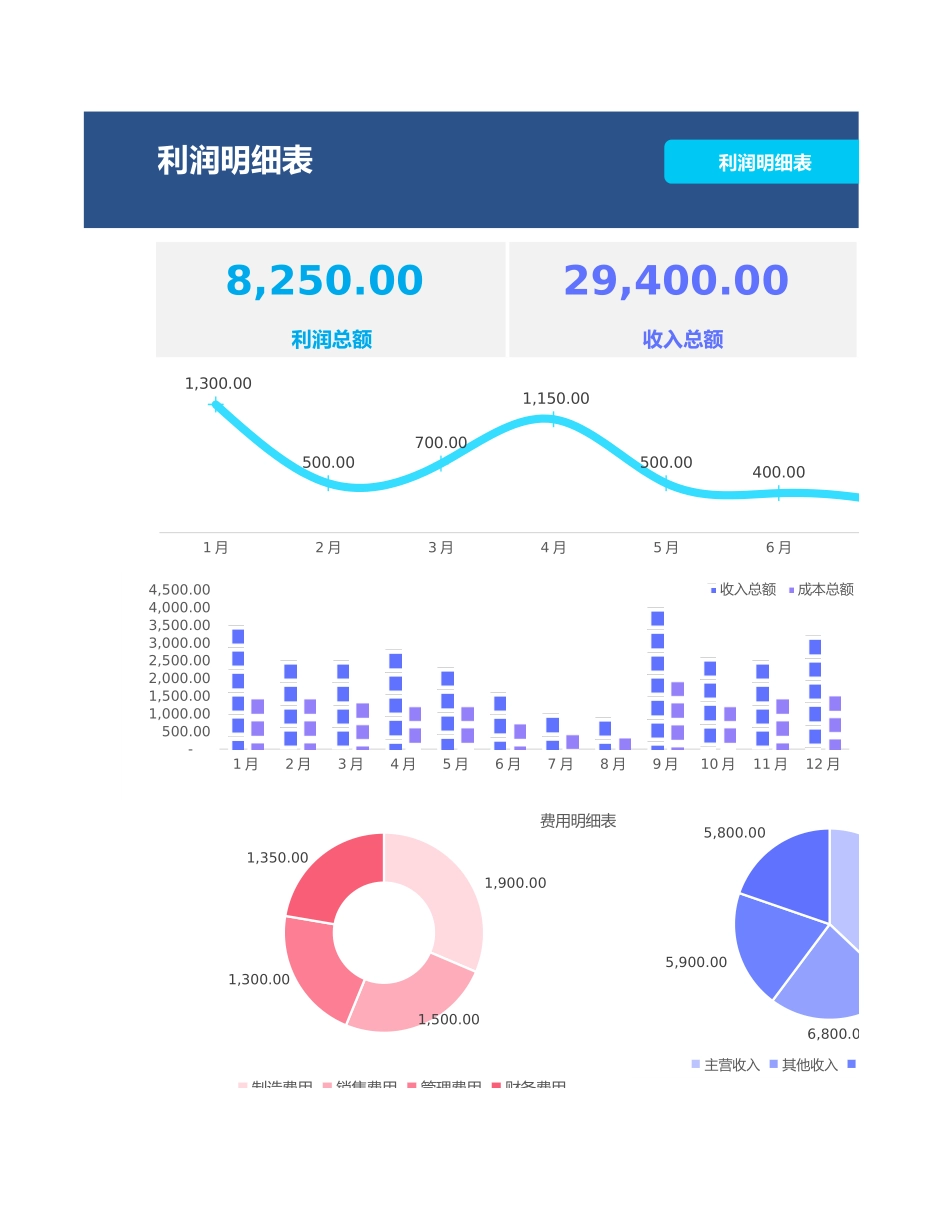
Task: Select the 1,150.00 peak on line chart
Action: [x=554, y=419]
